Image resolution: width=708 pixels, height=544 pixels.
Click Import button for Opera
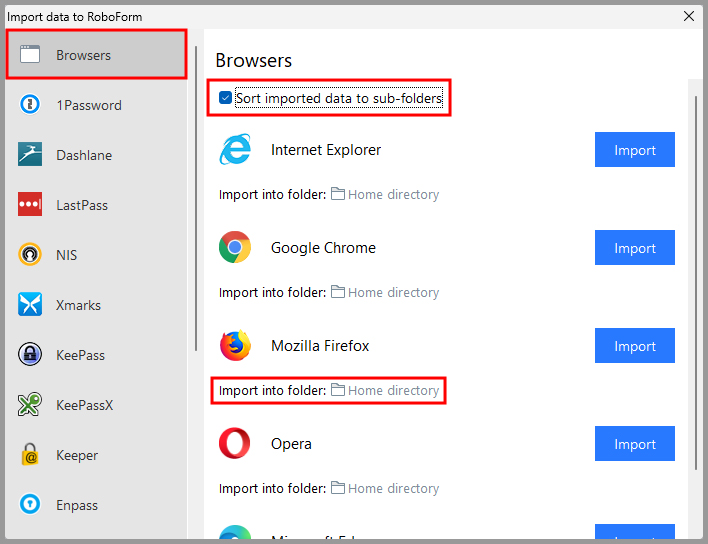pos(634,444)
